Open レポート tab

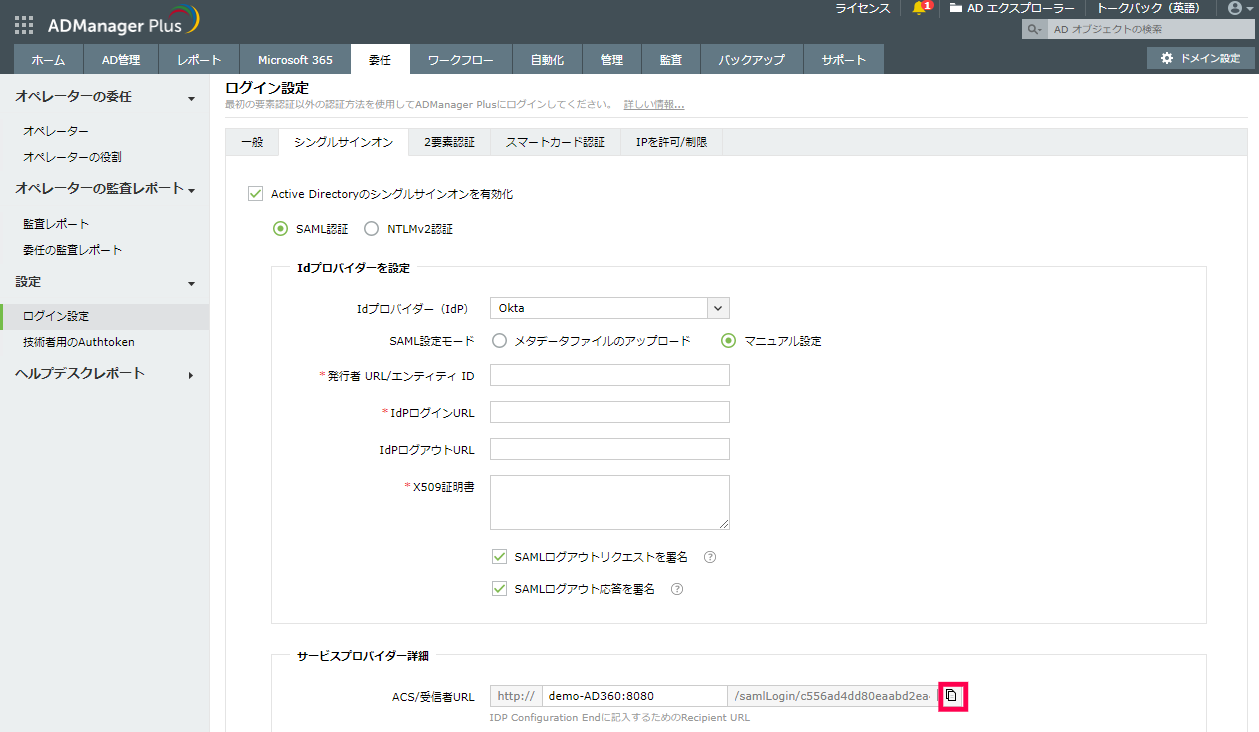point(200,60)
